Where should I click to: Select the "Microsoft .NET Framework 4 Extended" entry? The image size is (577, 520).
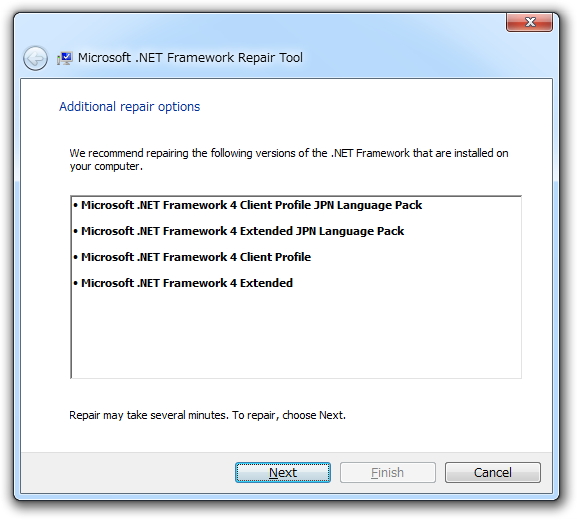(x=183, y=283)
